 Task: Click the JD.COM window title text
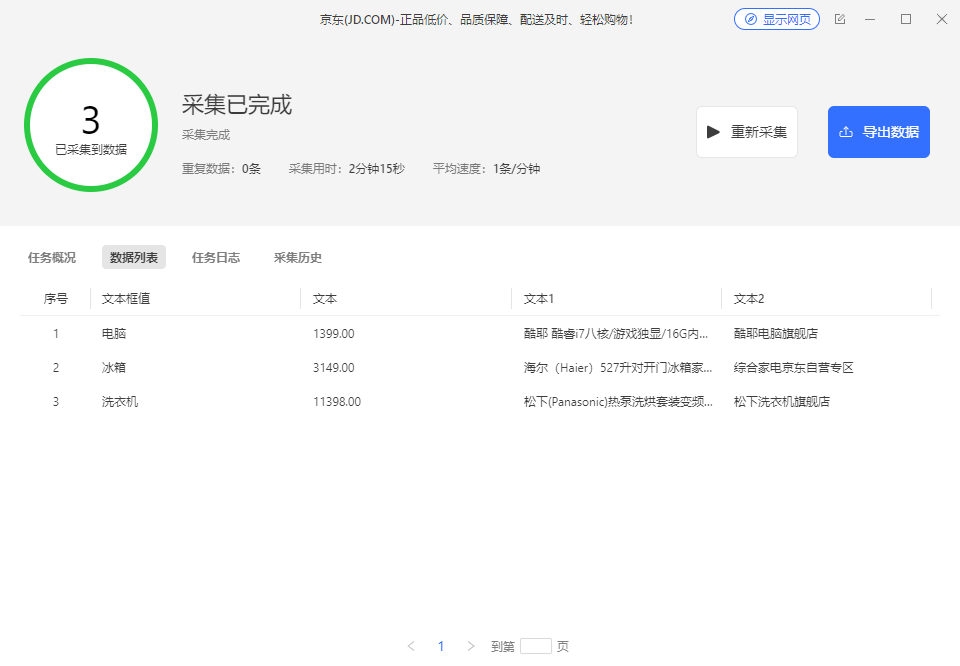click(x=476, y=20)
